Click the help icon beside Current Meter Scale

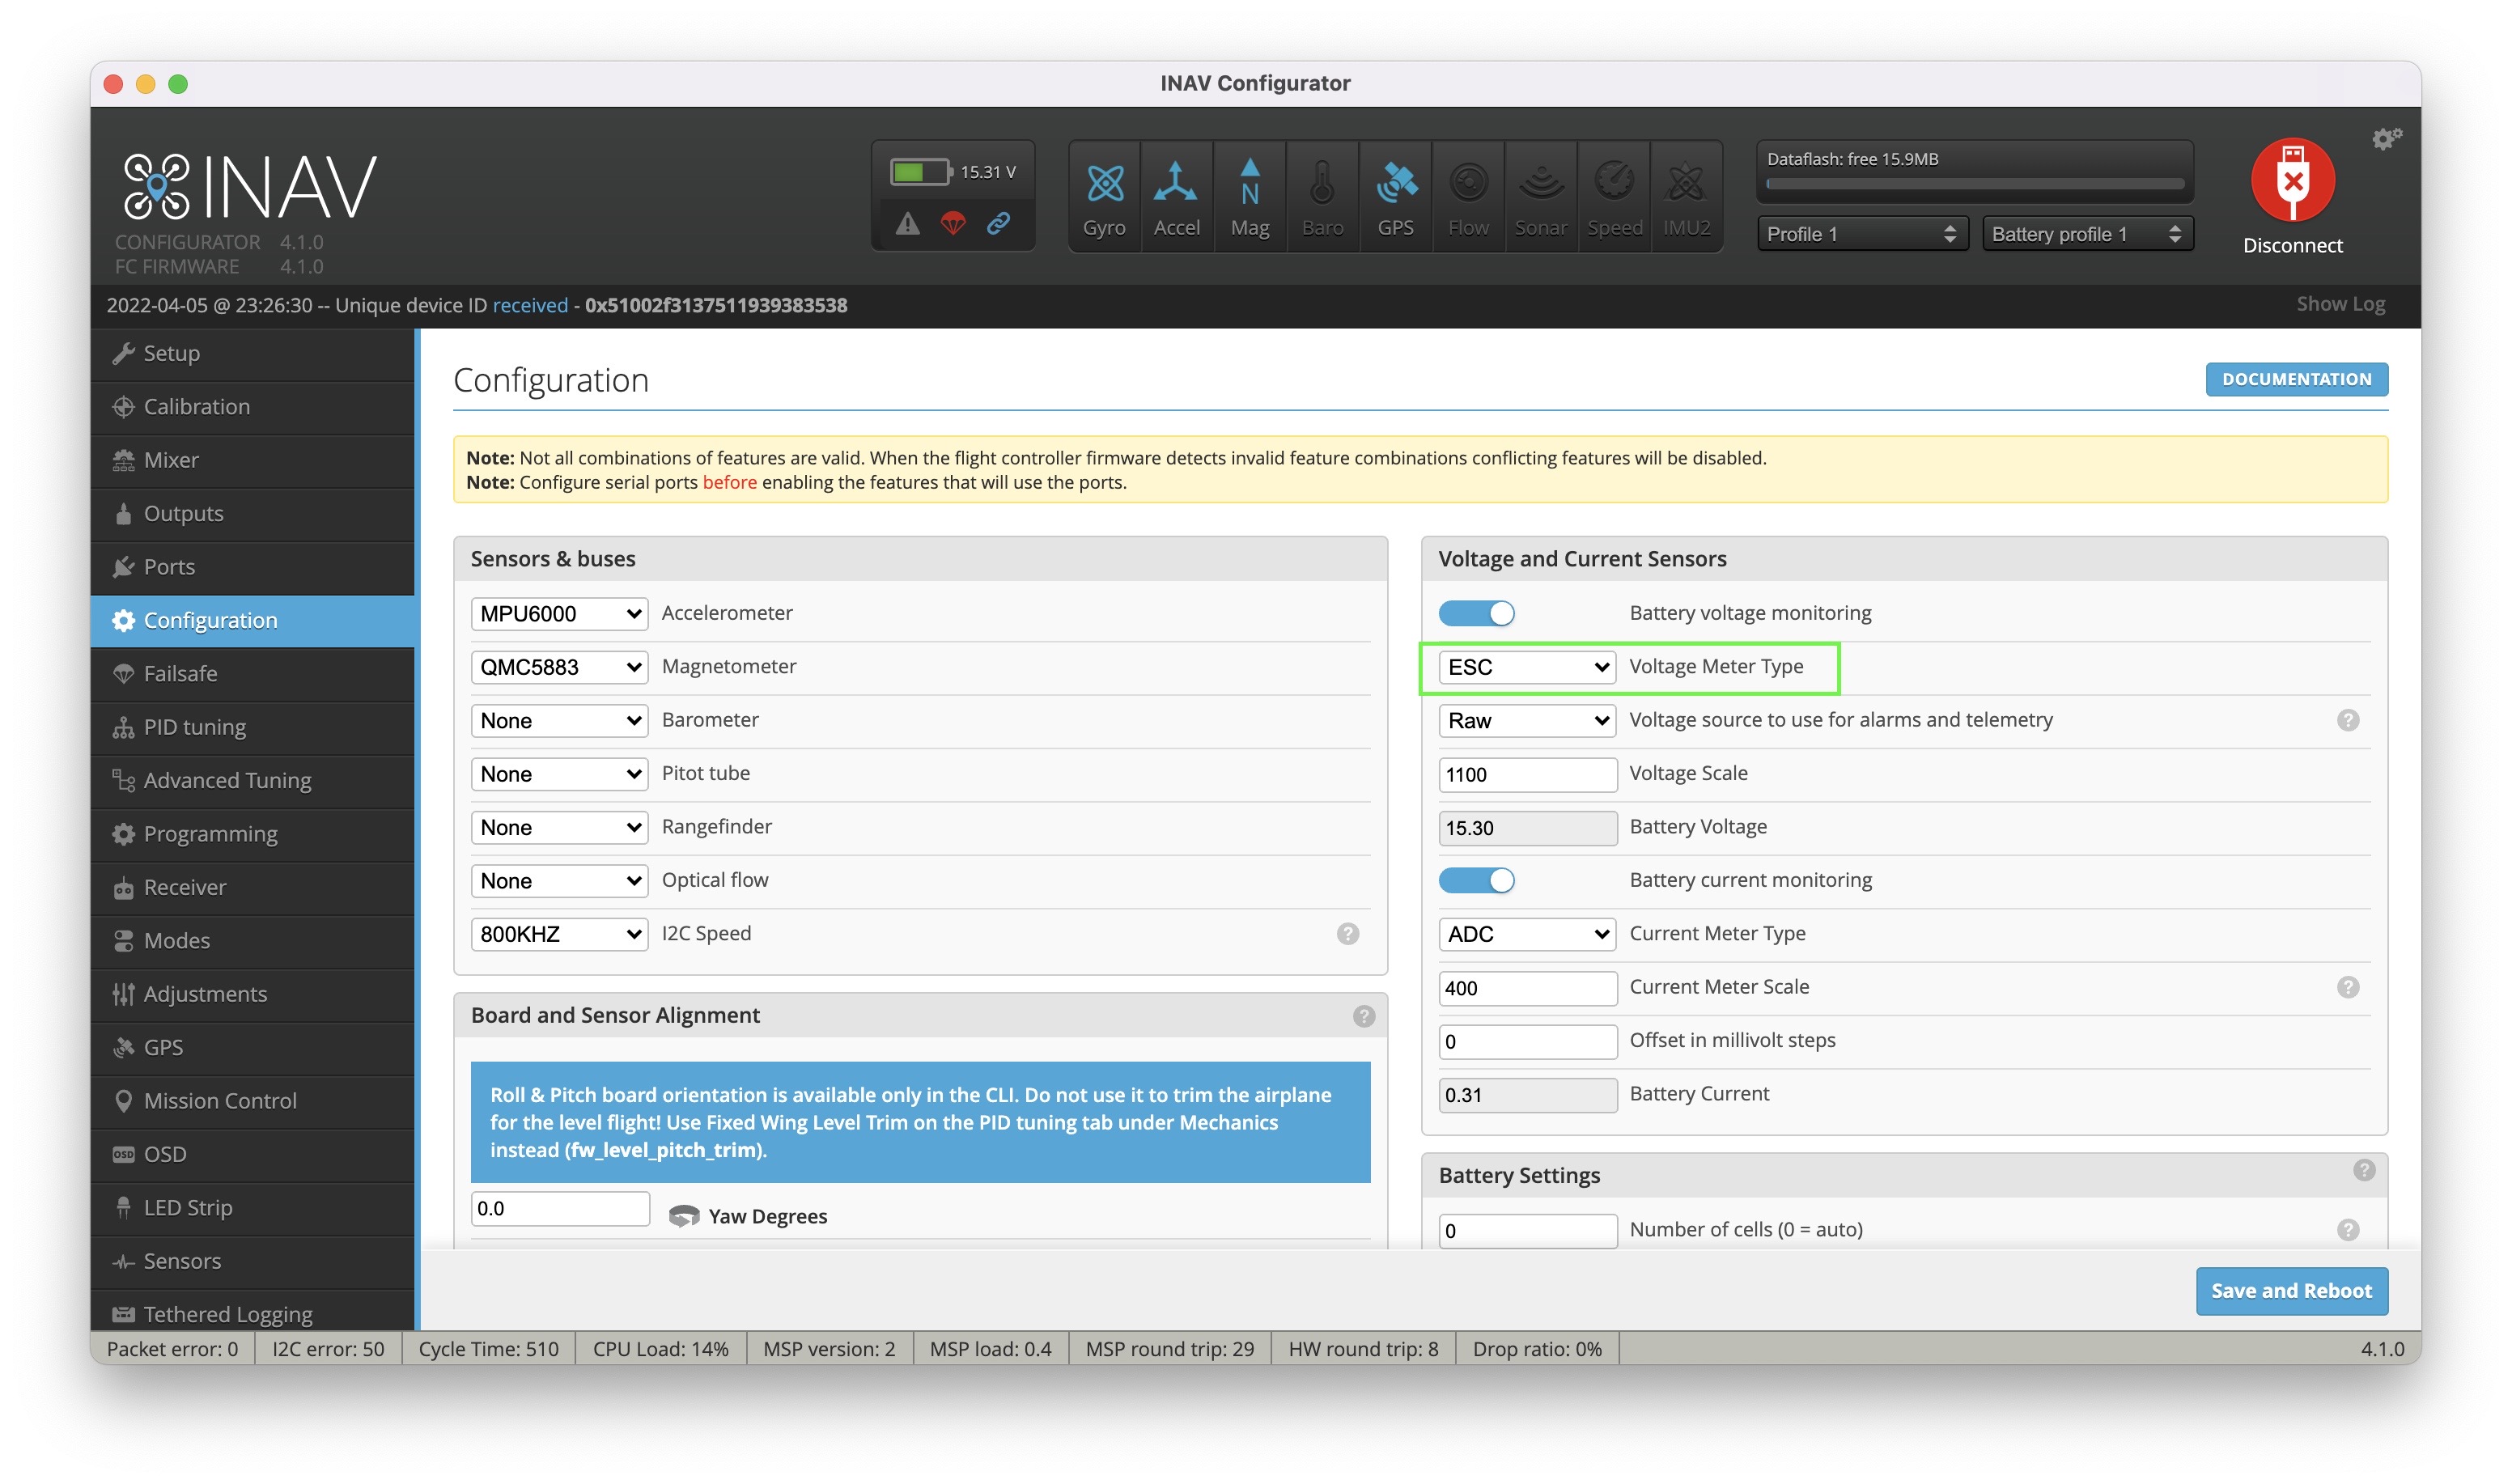[2347, 988]
